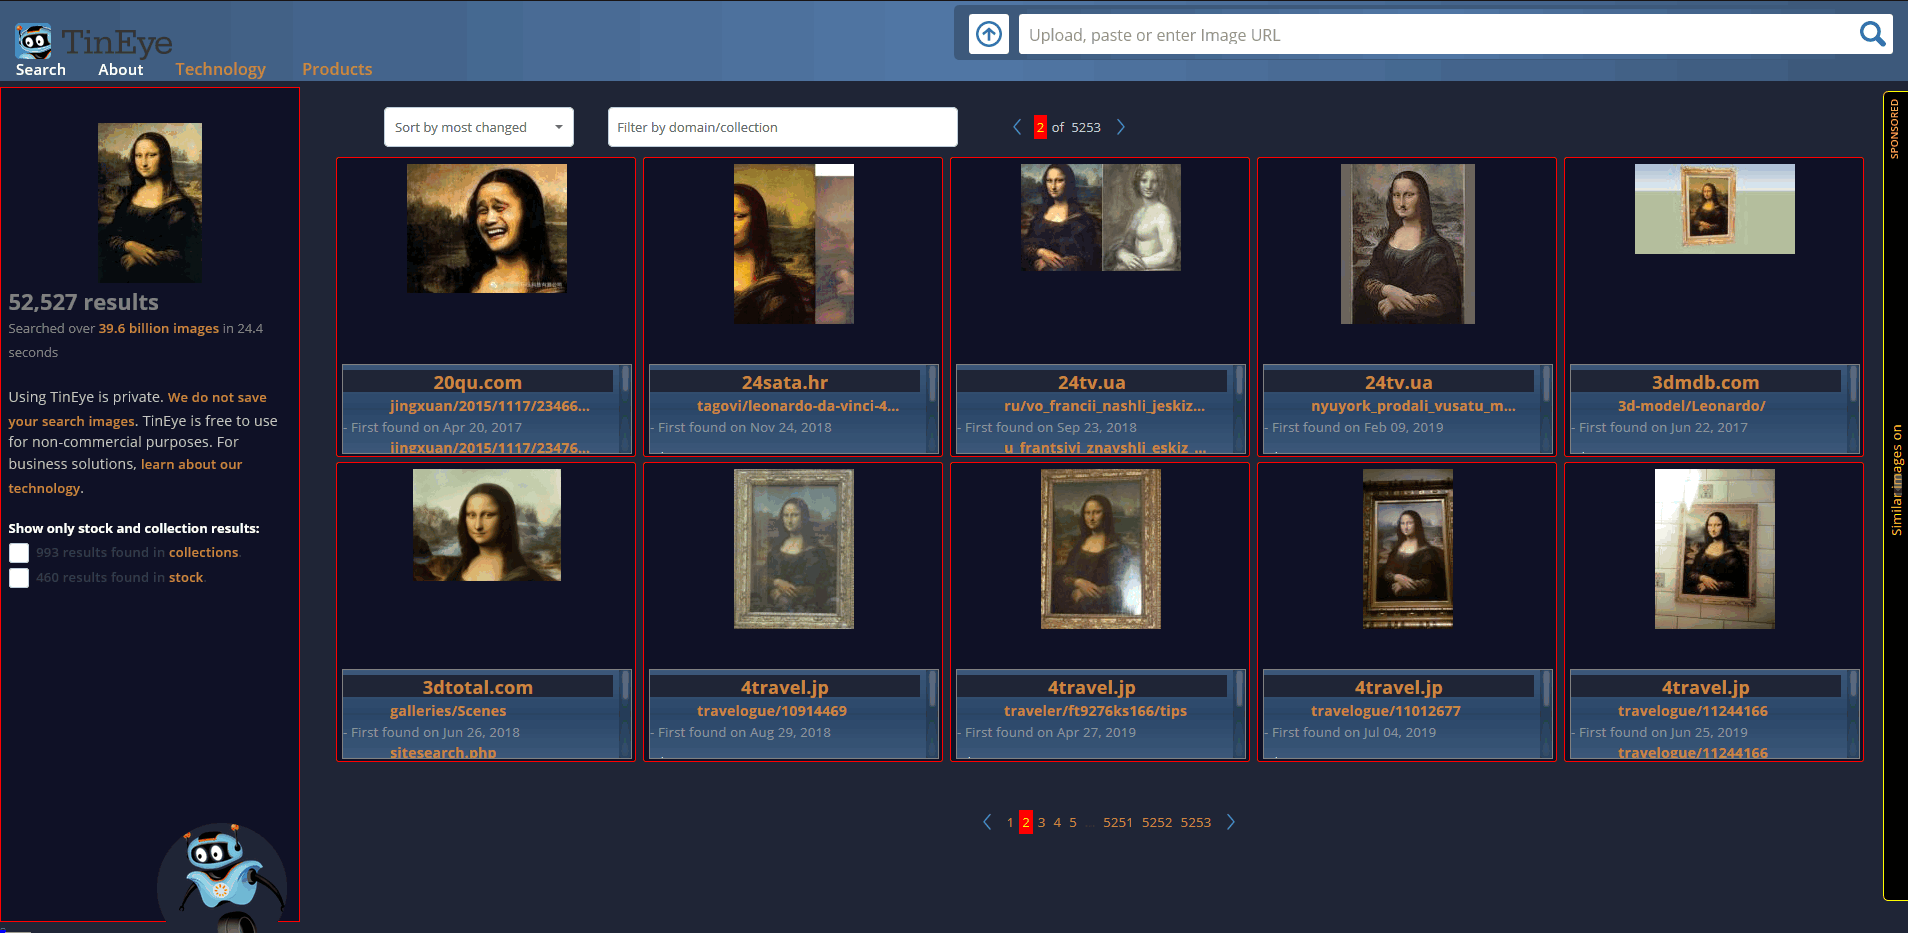The width and height of the screenshot is (1908, 933).
Task: Open the travelogue/11244166 result thumbnail
Action: (1715, 549)
